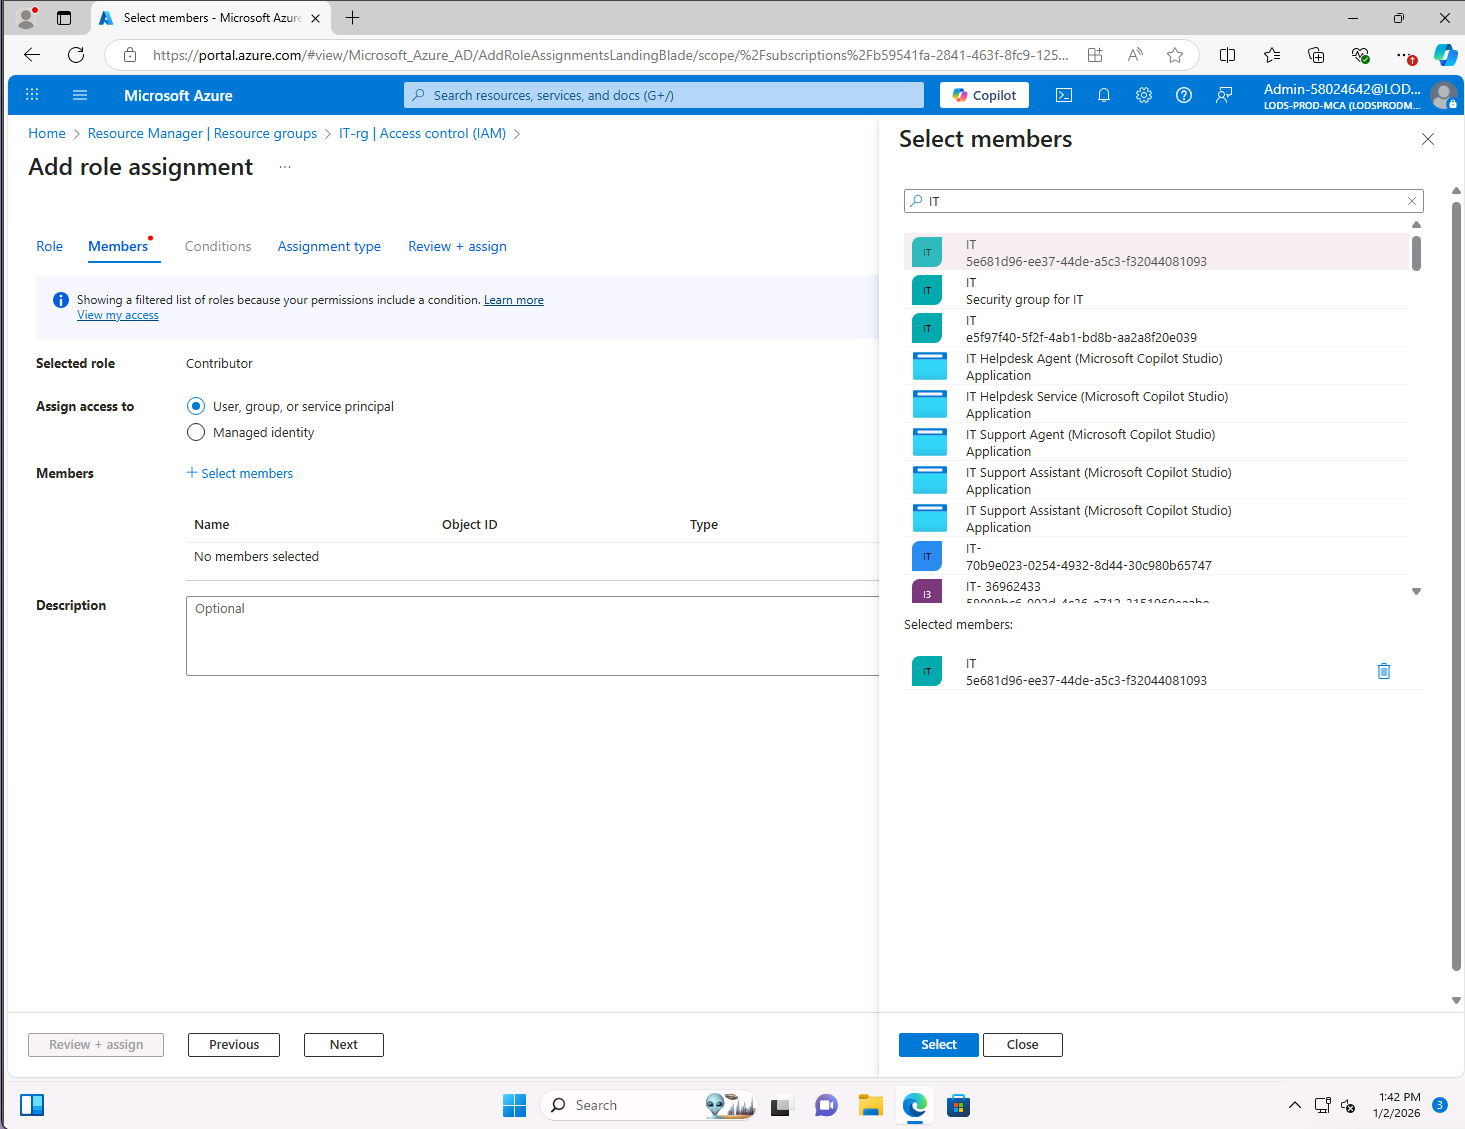Choose IT Helpdesk Agent application result
The width and height of the screenshot is (1465, 1129).
point(1157,367)
